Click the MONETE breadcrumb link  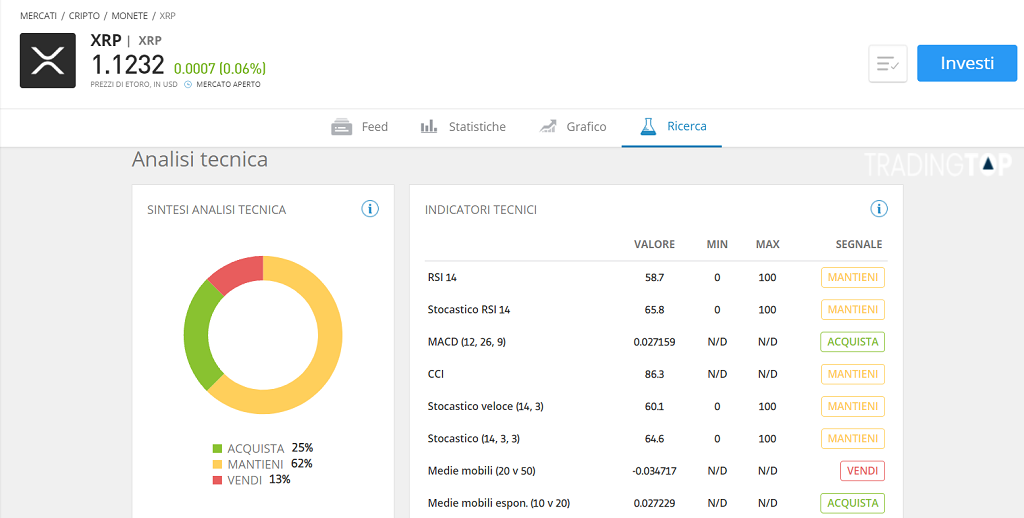129,16
